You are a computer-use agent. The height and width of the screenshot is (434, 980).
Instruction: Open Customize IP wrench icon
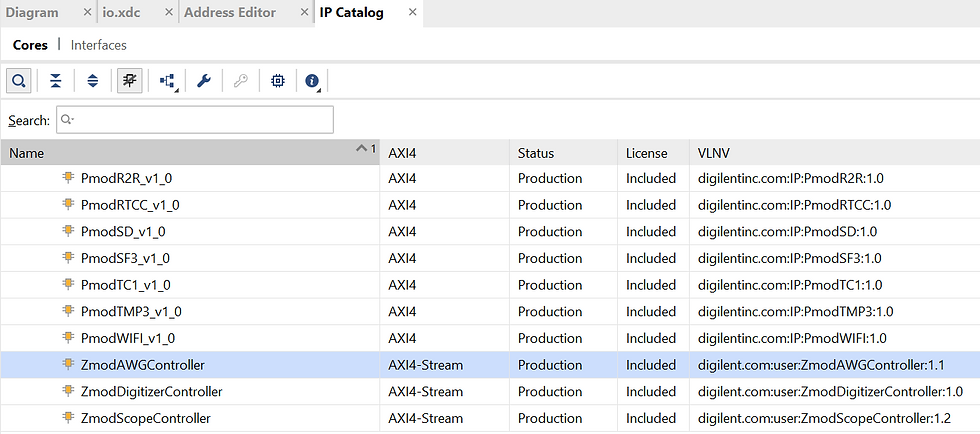click(x=204, y=81)
